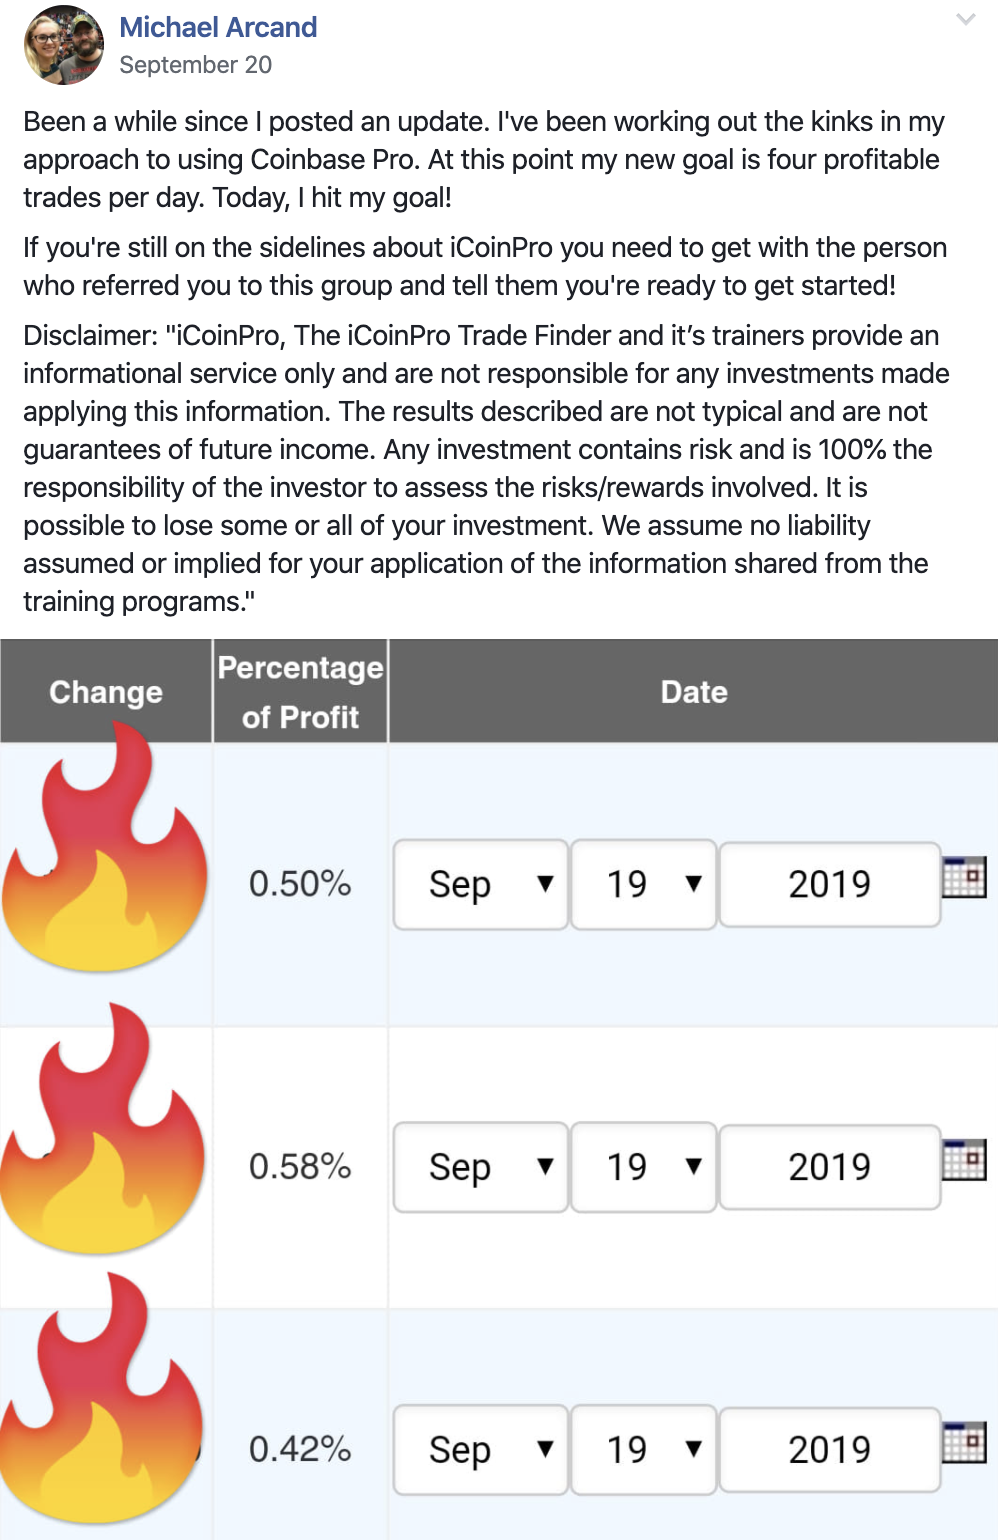Viewport: 998px width, 1540px height.
Task: Open Michael Arcand's profile picture
Action: [x=63, y=45]
